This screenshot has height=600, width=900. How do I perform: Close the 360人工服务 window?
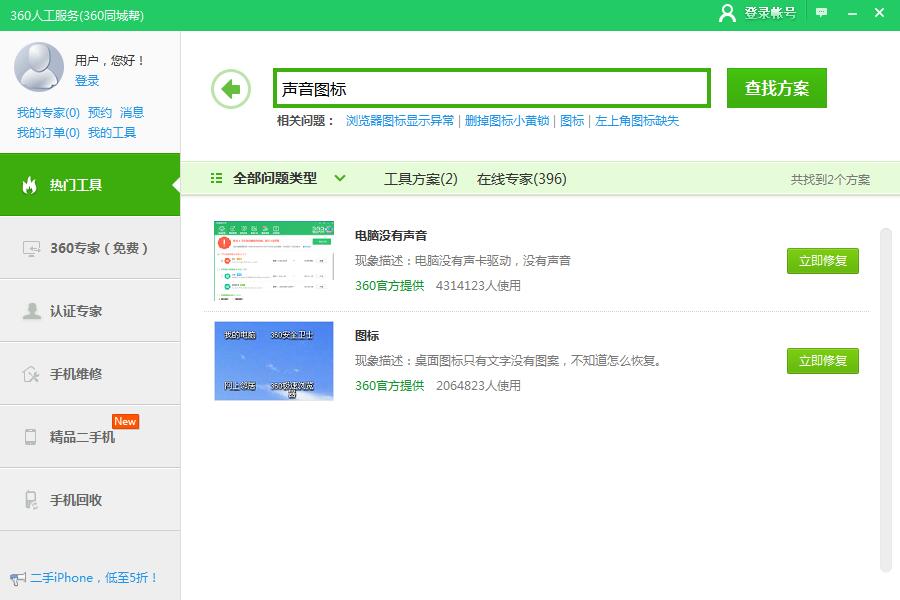(x=879, y=13)
